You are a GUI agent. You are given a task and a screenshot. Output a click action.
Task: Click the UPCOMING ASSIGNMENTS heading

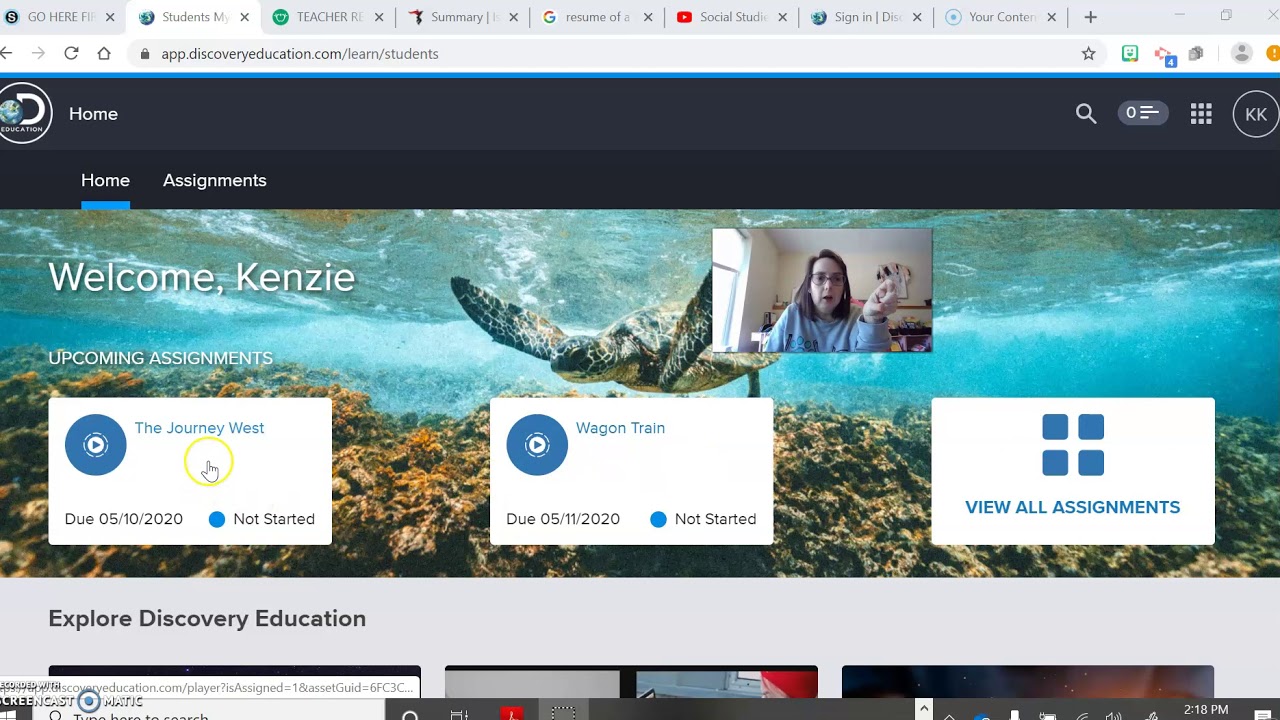click(x=160, y=358)
